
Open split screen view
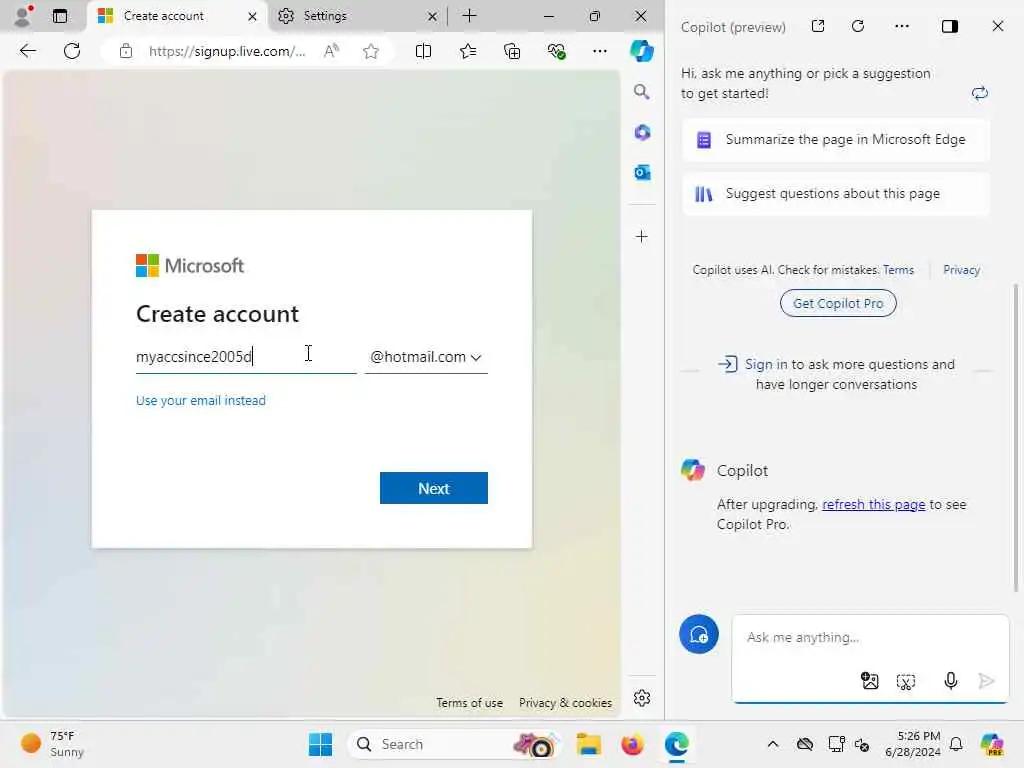pyautogui.click(x=423, y=51)
